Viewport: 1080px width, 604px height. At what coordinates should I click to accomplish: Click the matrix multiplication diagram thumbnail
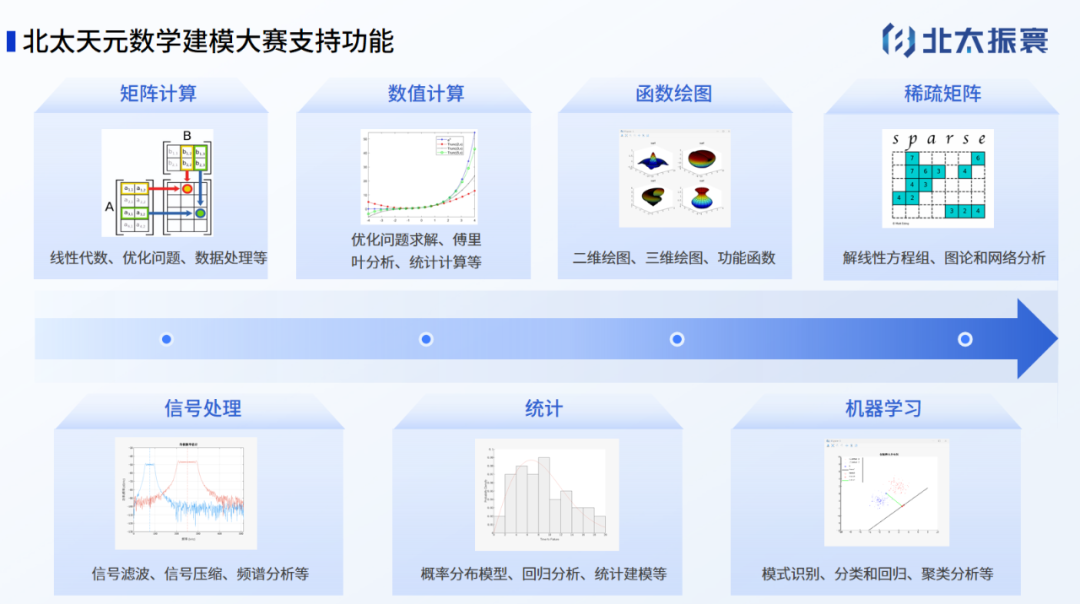click(157, 179)
